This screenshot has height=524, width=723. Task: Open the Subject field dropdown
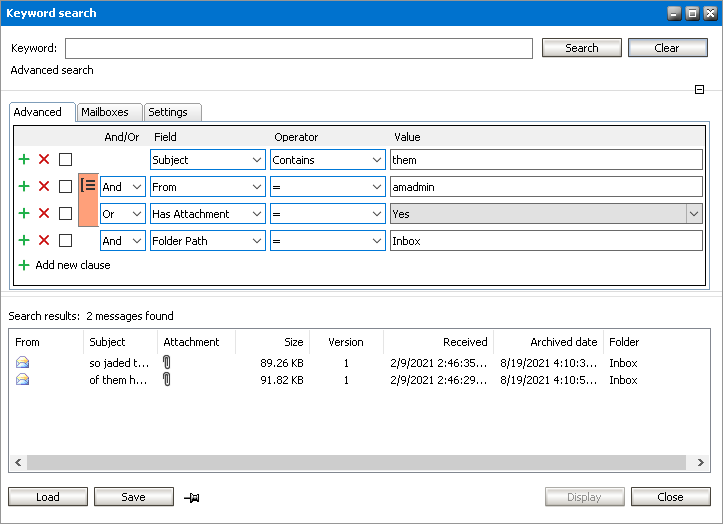(255, 160)
